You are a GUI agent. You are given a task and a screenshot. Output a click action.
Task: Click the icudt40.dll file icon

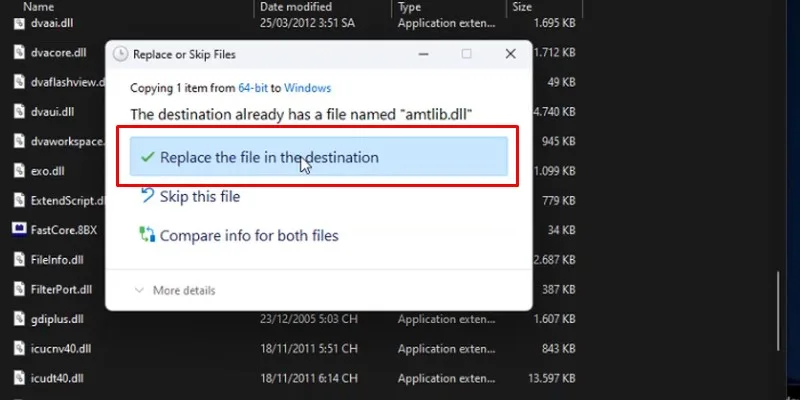[x=19, y=378]
